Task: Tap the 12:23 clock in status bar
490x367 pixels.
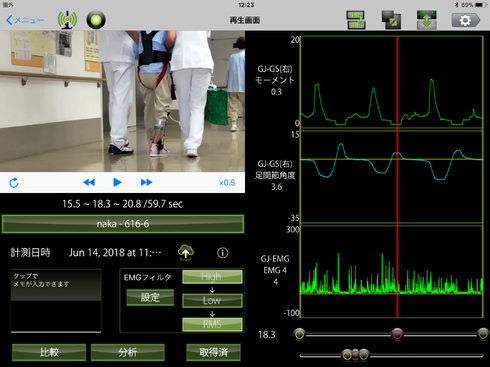Action: (246, 5)
